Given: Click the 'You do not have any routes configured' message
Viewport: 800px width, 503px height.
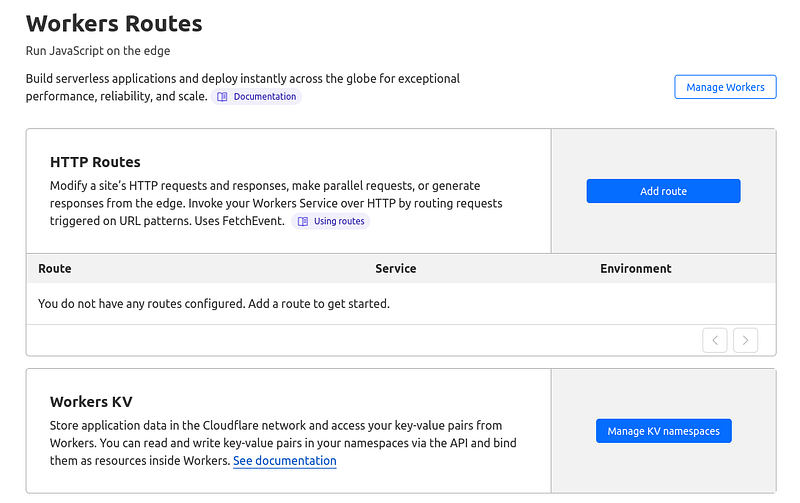Looking at the screenshot, I should click(214, 304).
